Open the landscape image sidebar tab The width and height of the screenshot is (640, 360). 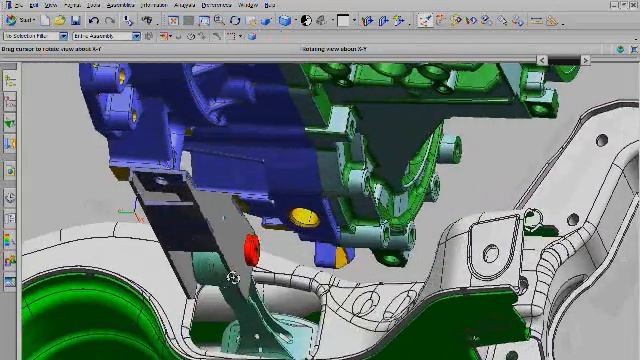tap(10, 282)
